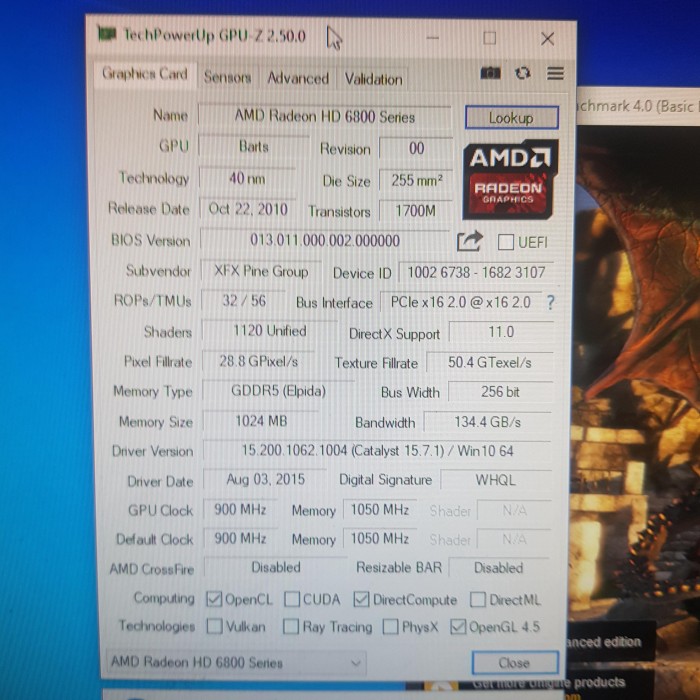
Task: Select the Validation tab
Action: tap(373, 79)
